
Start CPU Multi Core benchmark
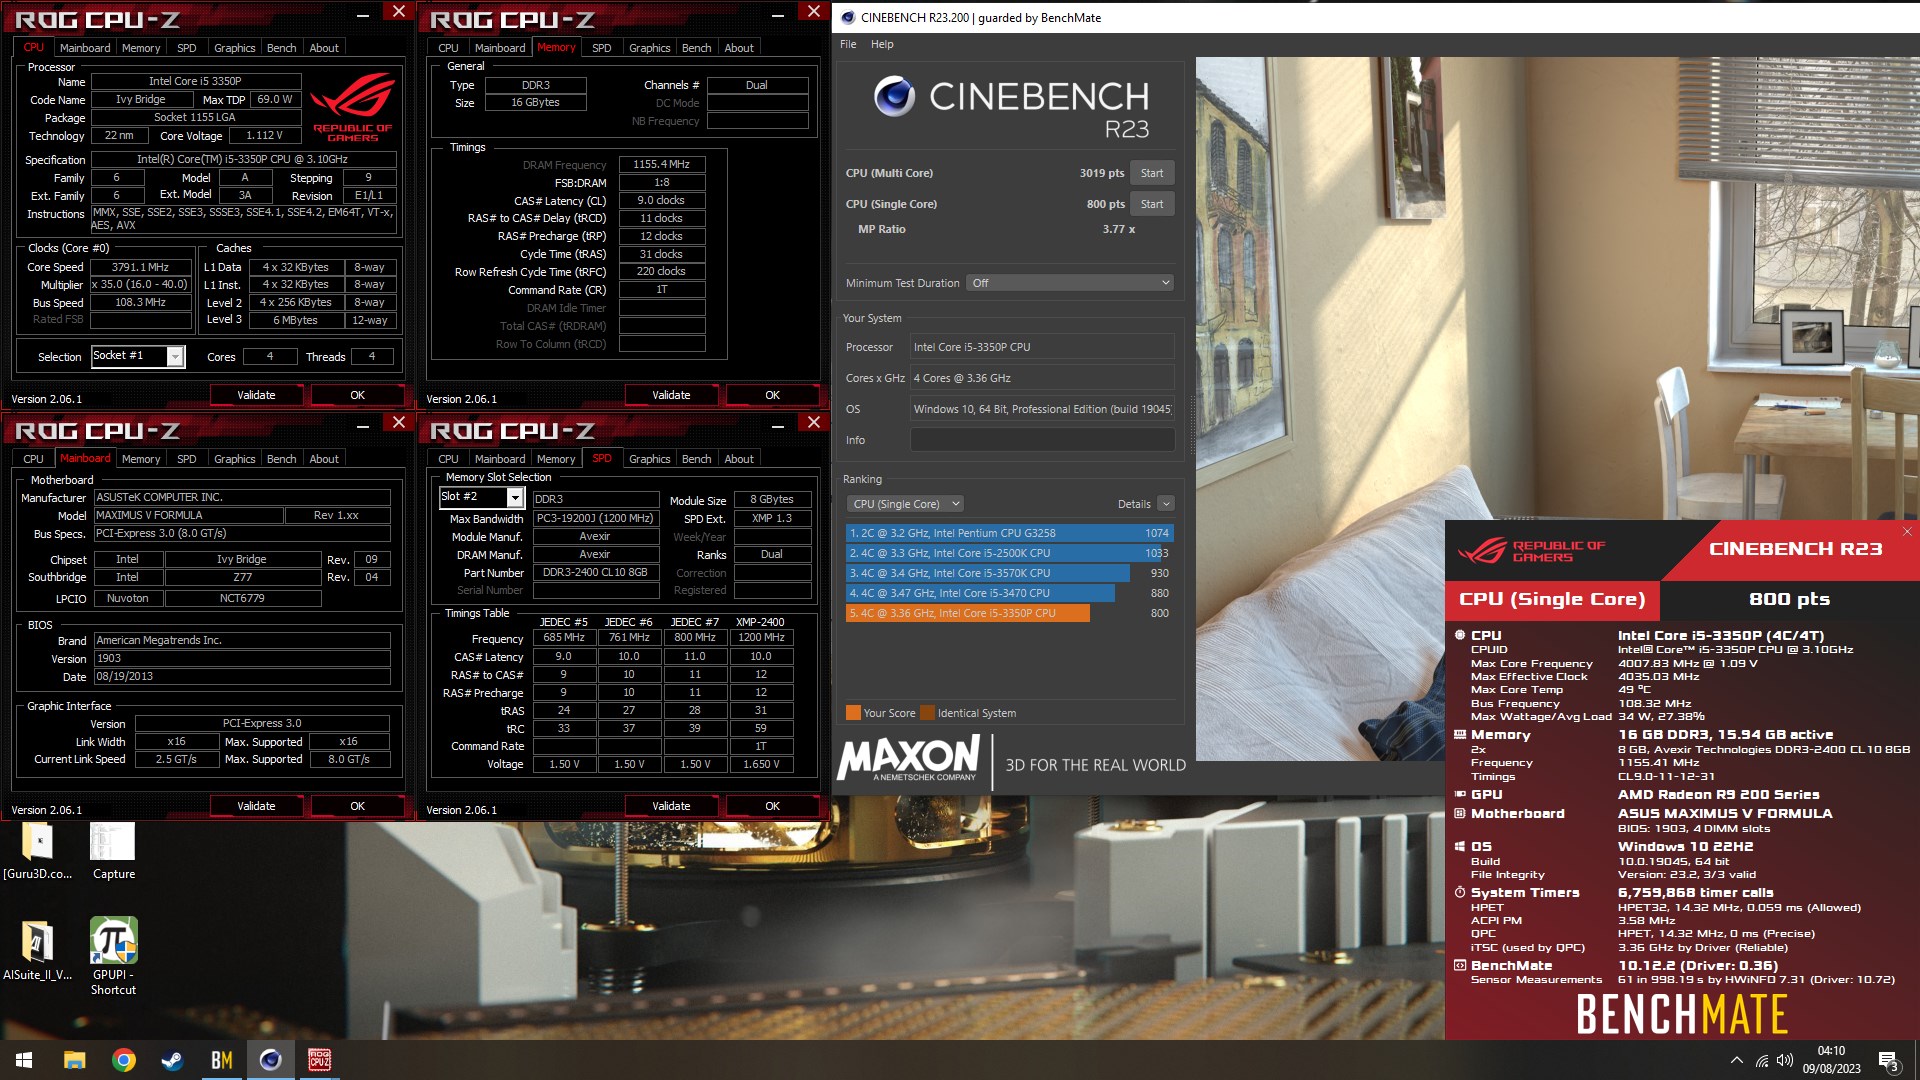point(1152,173)
